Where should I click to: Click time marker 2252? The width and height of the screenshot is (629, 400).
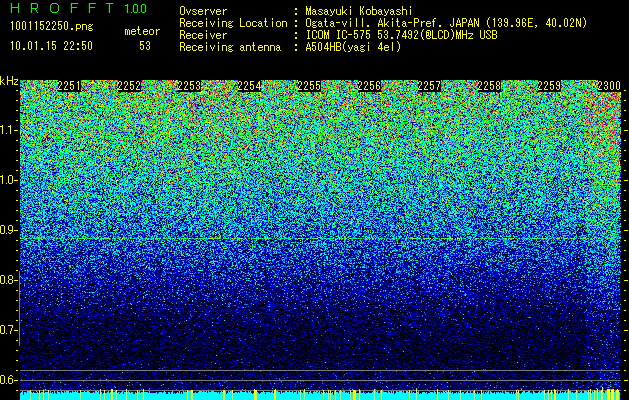pos(130,86)
